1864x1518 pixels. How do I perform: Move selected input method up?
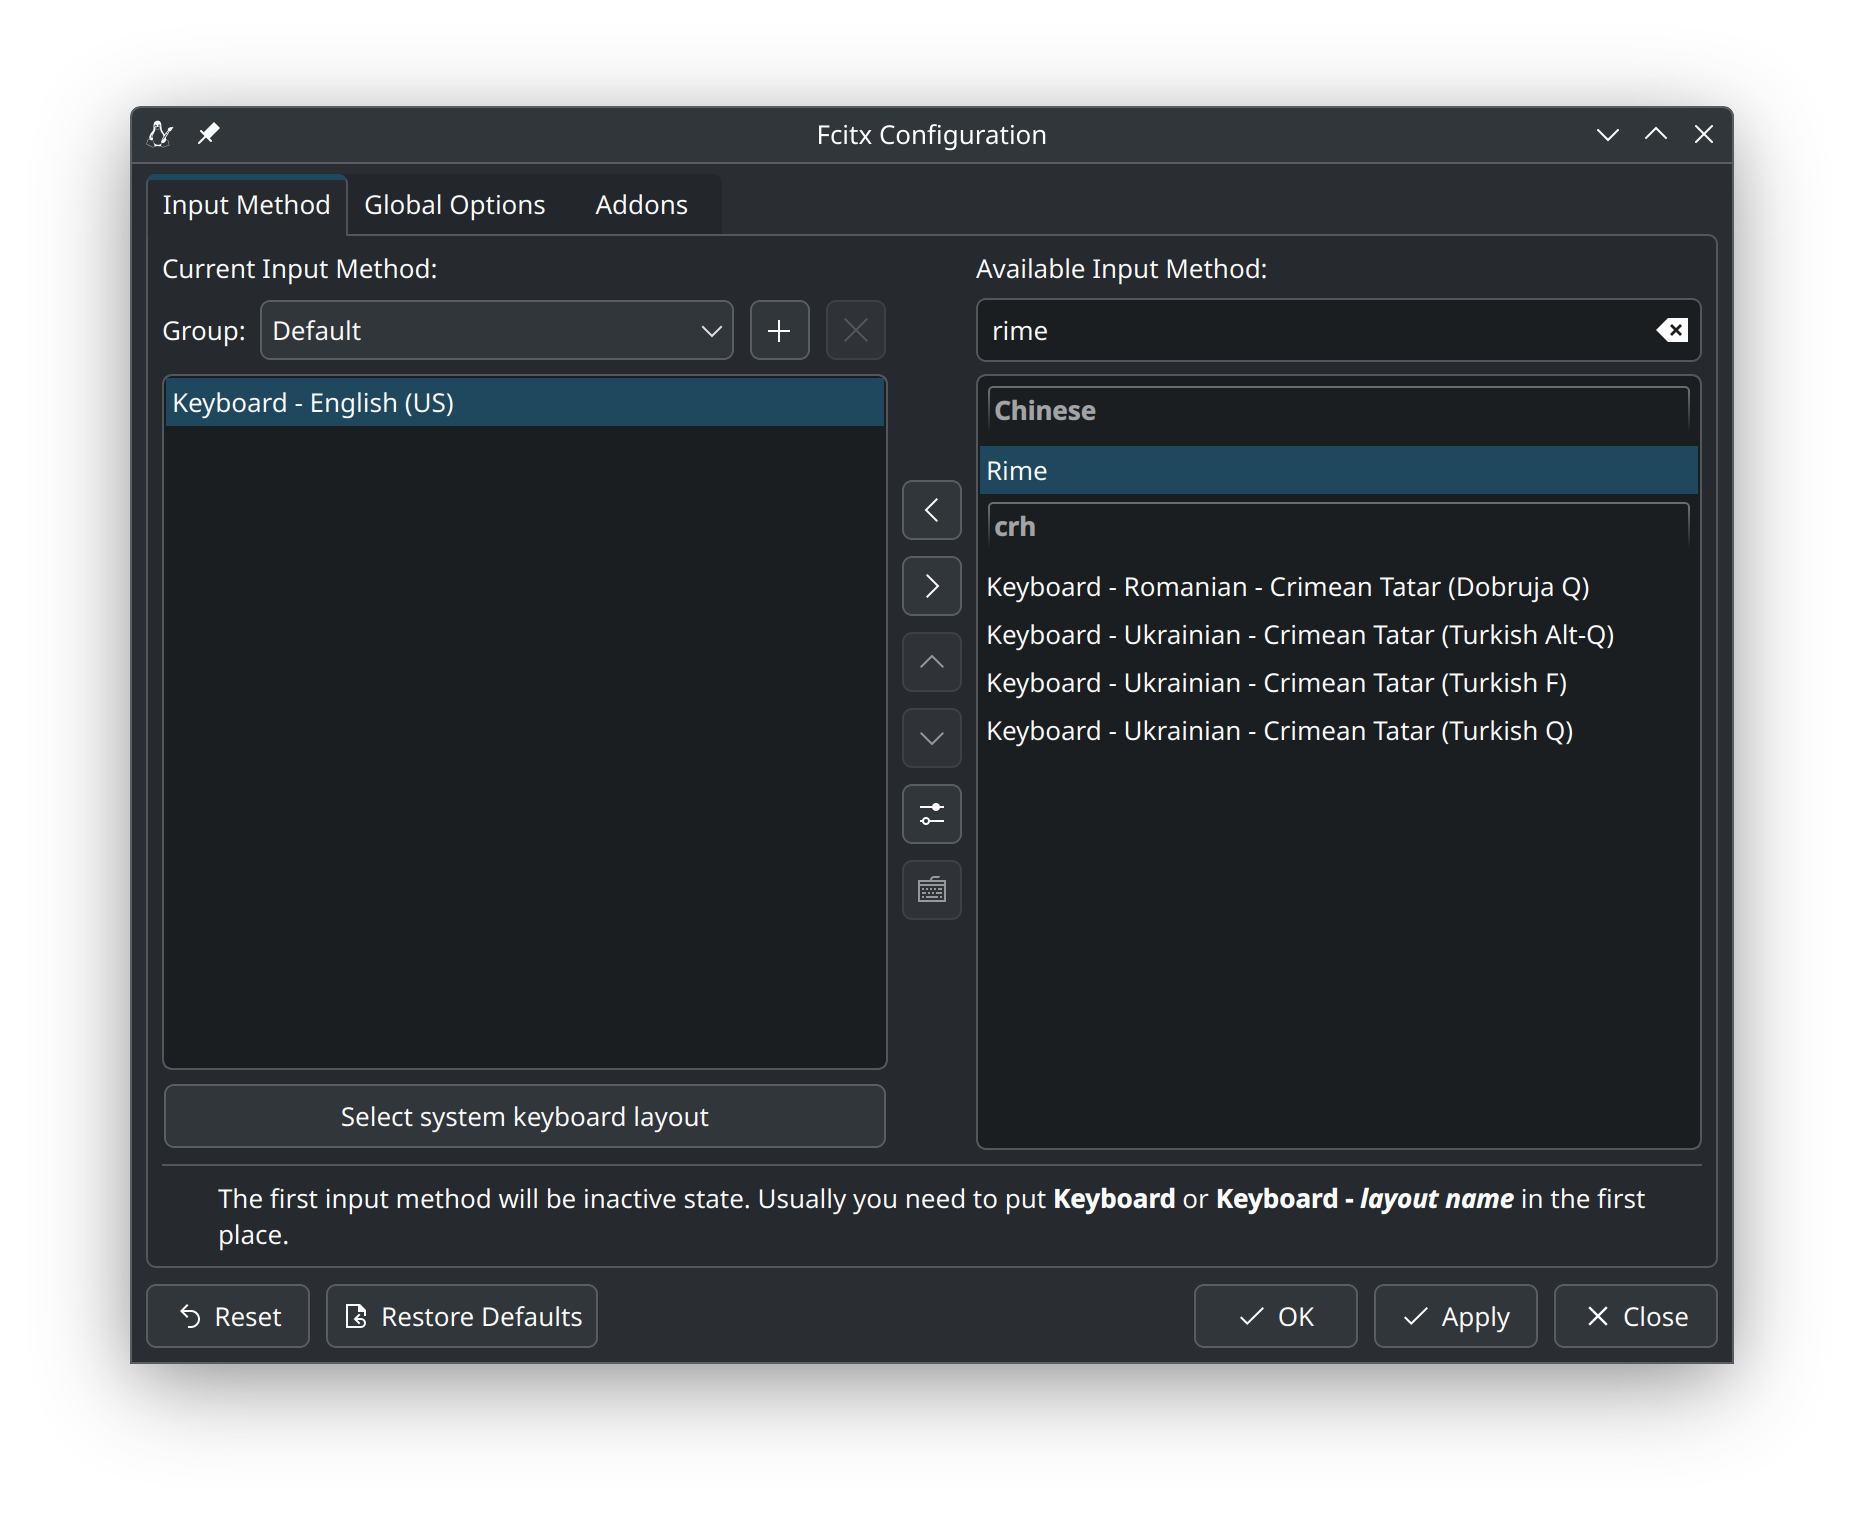[931, 662]
